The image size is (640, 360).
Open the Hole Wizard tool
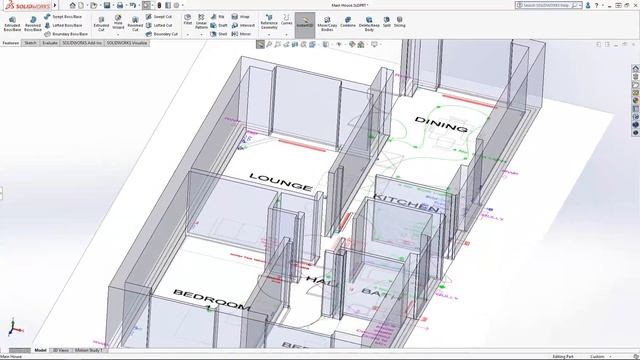click(x=118, y=22)
